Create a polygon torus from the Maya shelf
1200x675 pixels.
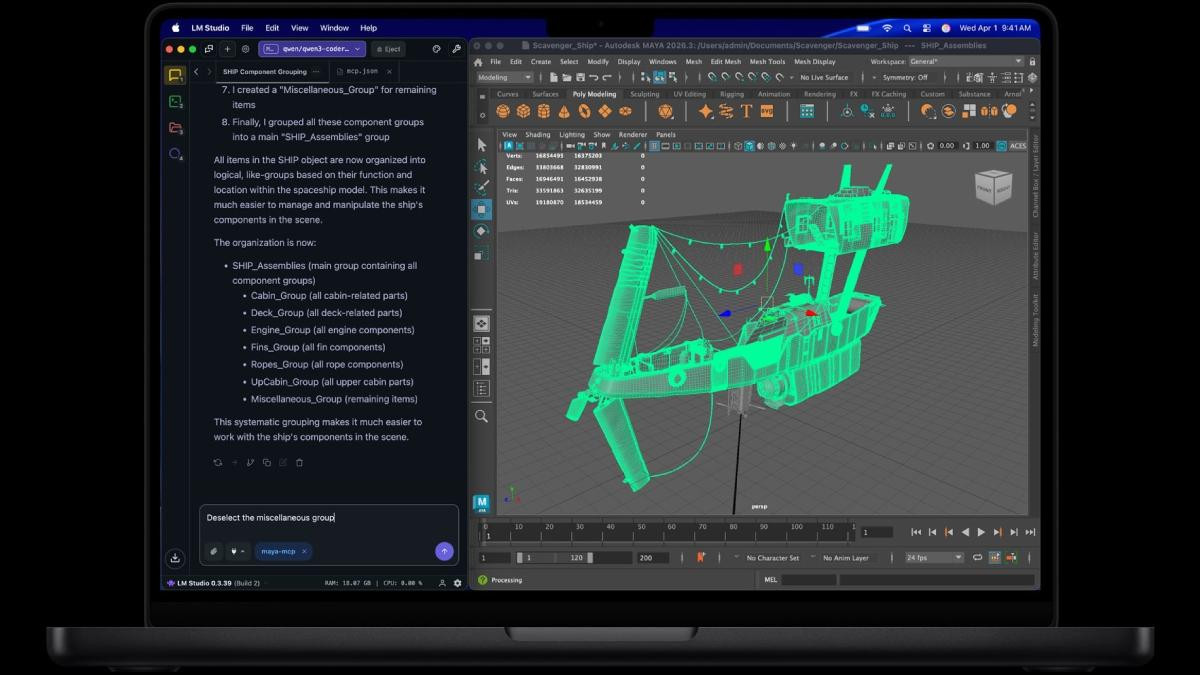point(585,111)
